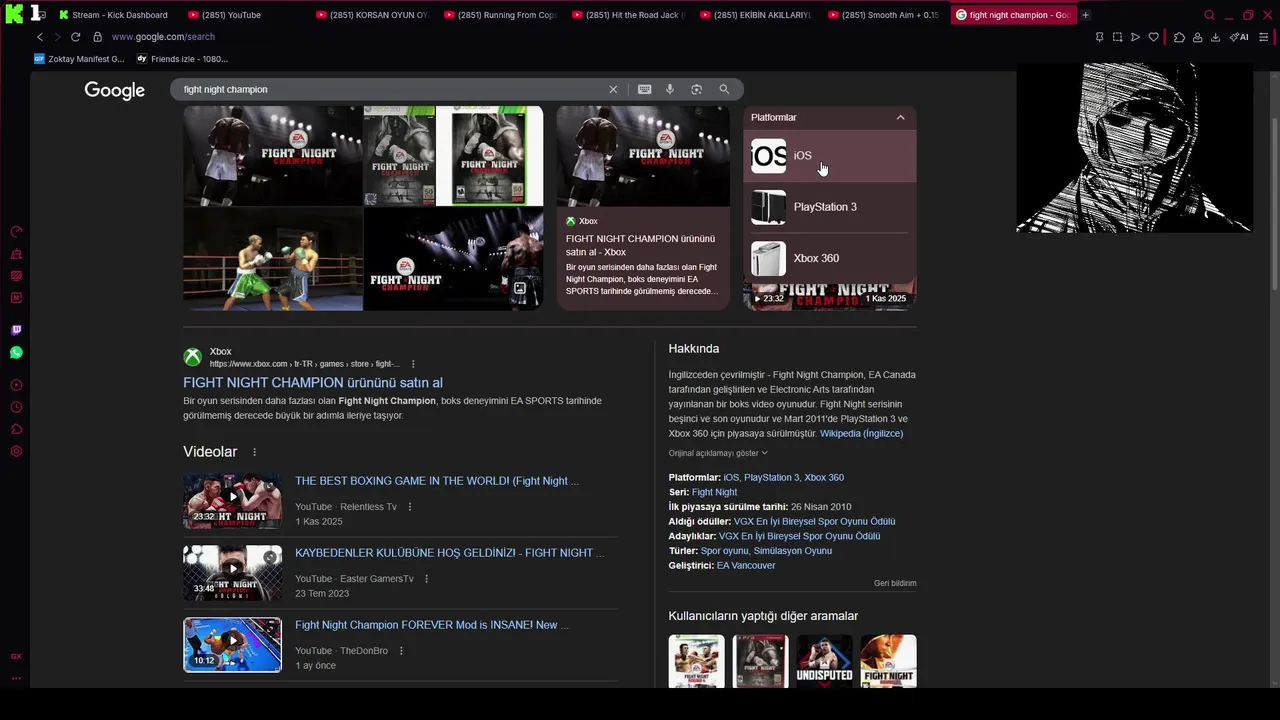
Task: Open Fight Night Champion FOREVER Mod video link
Action: pos(432,625)
